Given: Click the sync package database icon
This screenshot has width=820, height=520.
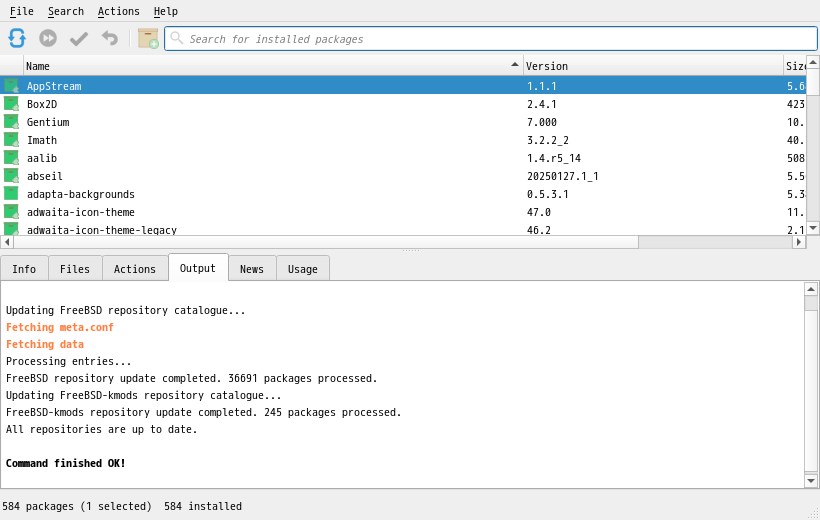Looking at the screenshot, I should click(17, 38).
